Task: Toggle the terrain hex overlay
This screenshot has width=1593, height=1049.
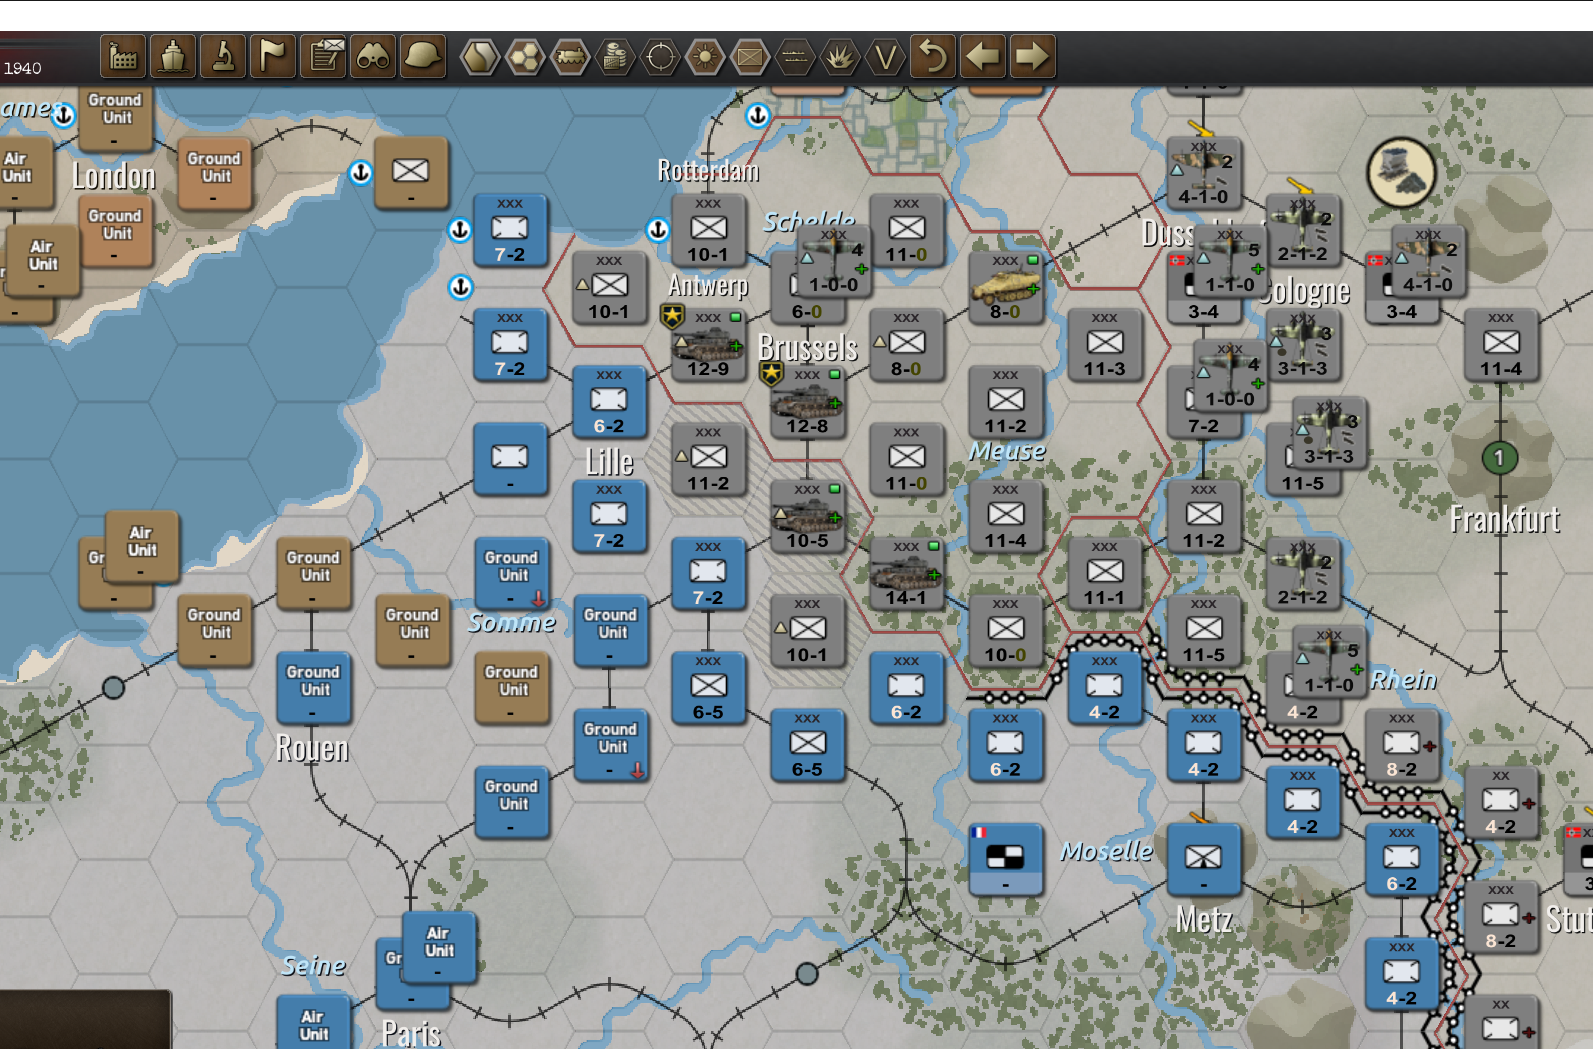Action: pyautogui.click(x=480, y=57)
